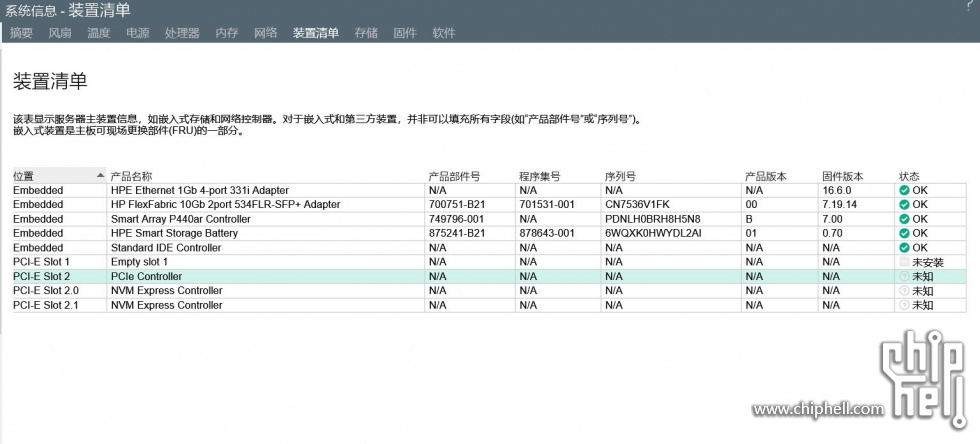Select PCIe Controller product name
This screenshot has width=980, height=444.
click(146, 276)
